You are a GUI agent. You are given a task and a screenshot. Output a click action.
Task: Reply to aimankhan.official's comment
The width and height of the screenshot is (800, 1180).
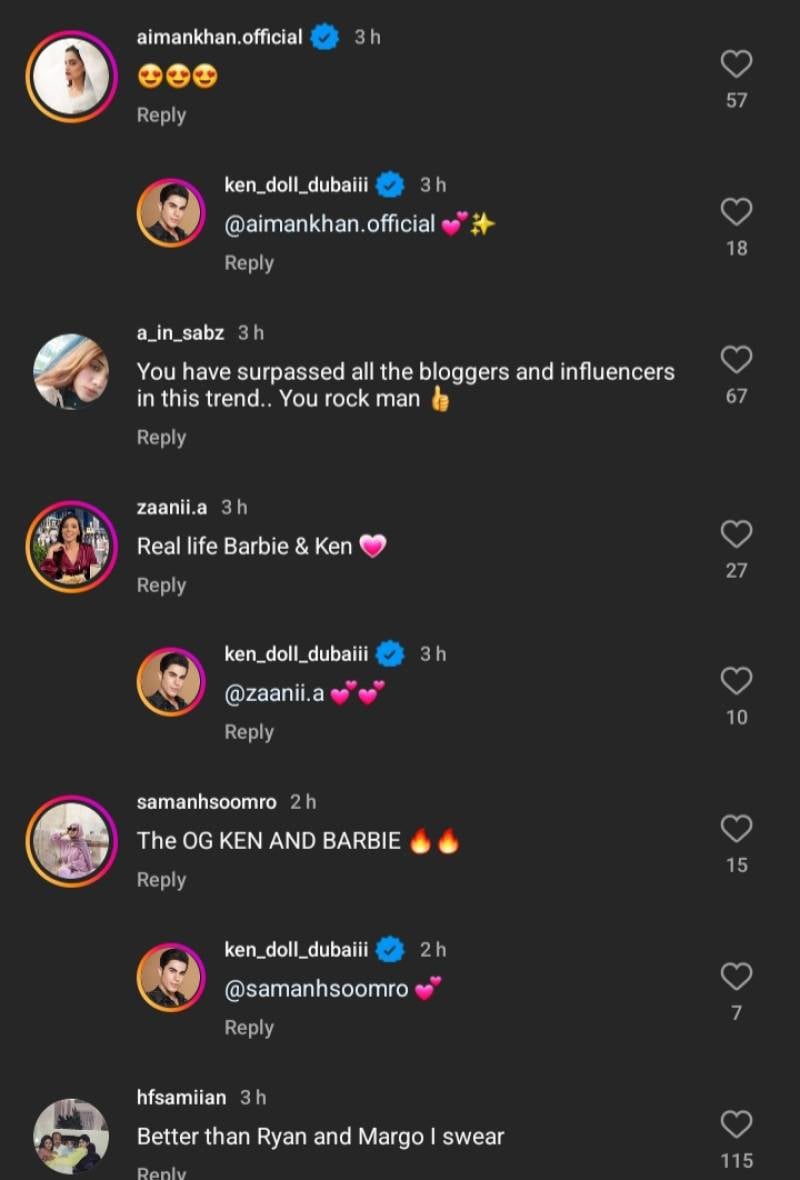(161, 115)
